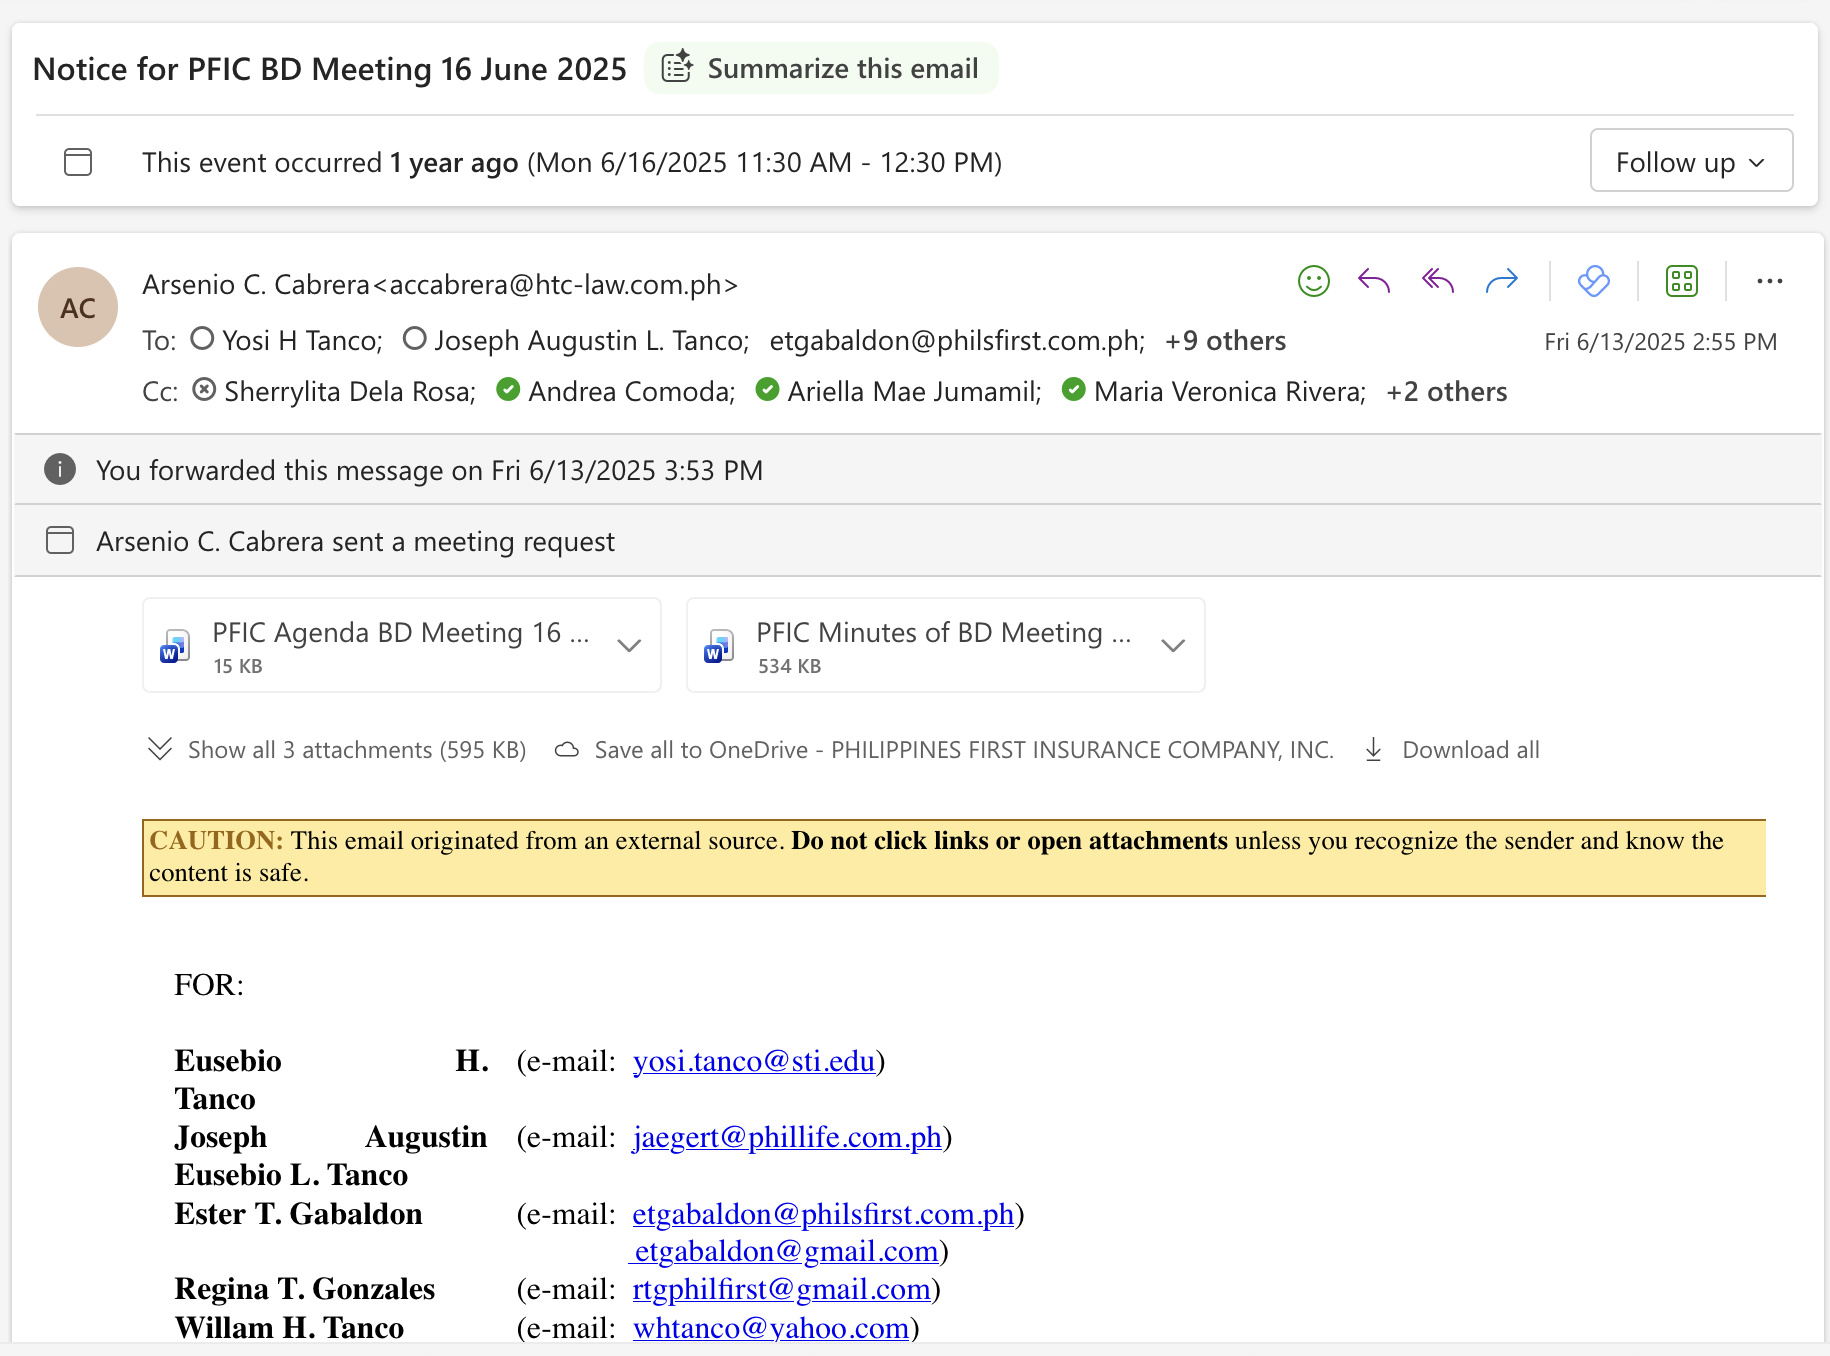The width and height of the screenshot is (1830, 1356).
Task: Click the calendar icon beside the event occurred text
Action: click(x=78, y=162)
